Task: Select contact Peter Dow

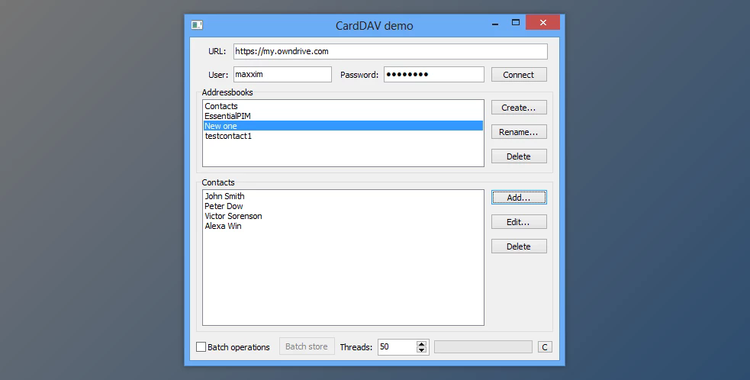Action: (x=343, y=206)
